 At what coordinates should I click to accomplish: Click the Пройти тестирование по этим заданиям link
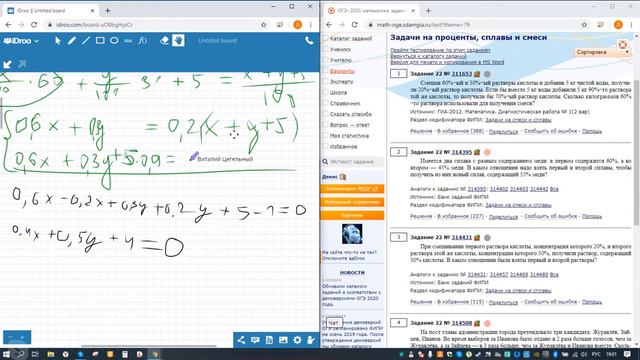click(x=440, y=50)
